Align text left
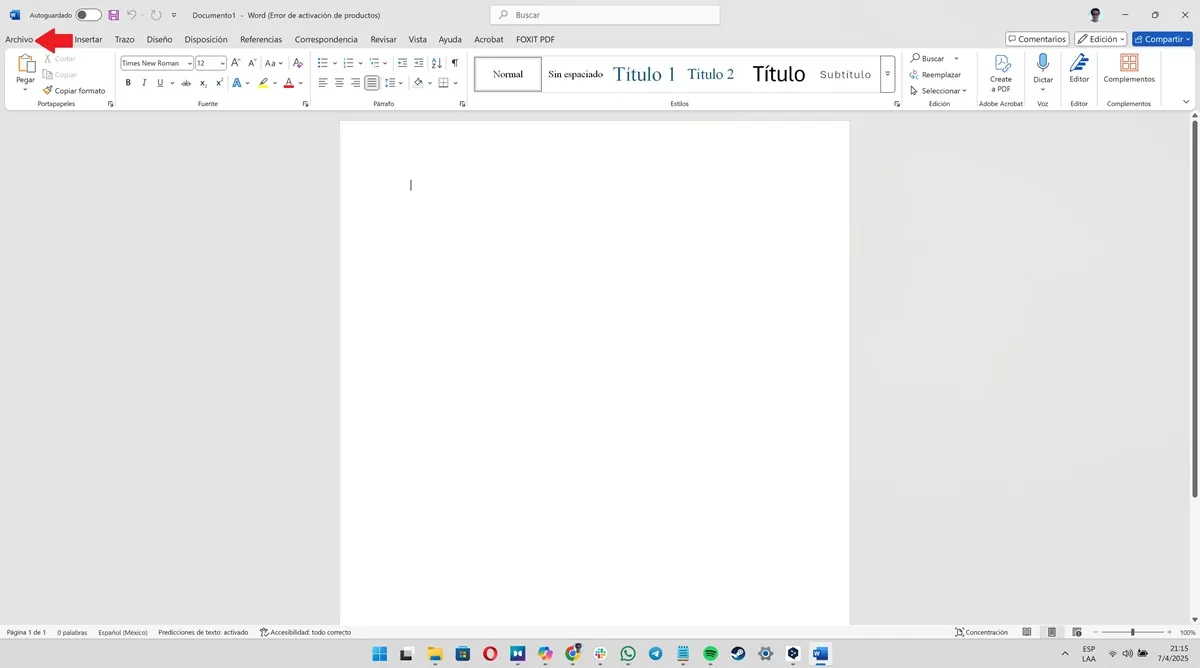Screen dimensions: 1200x668 pos(323,83)
